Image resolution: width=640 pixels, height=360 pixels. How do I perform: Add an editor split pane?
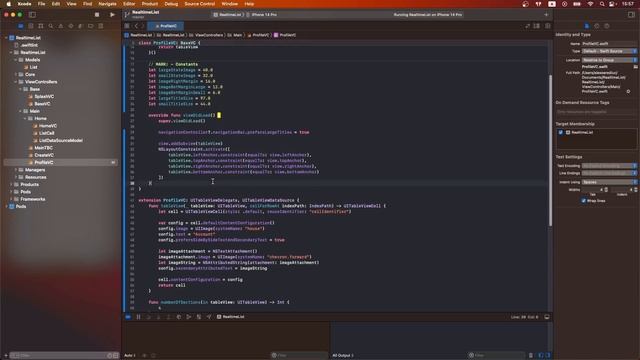547,26
